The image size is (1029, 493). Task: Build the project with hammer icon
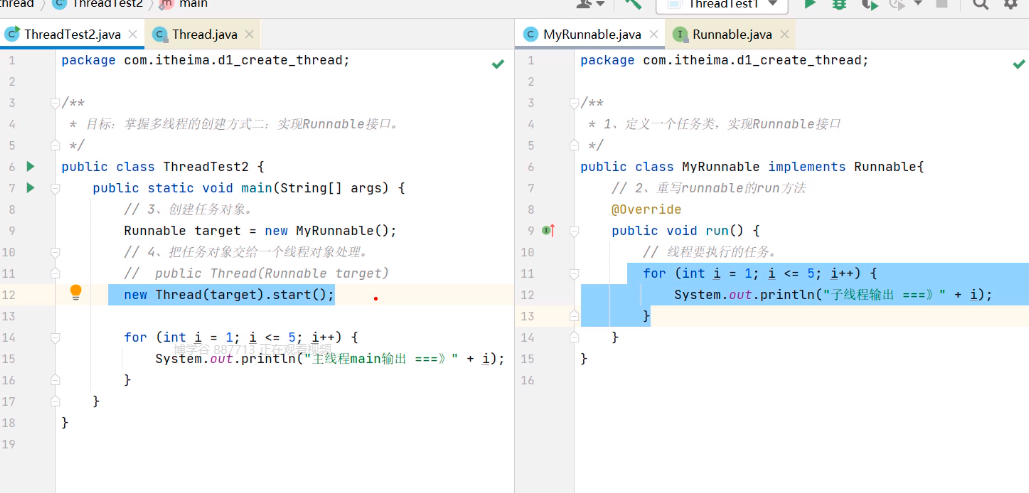[633, 5]
